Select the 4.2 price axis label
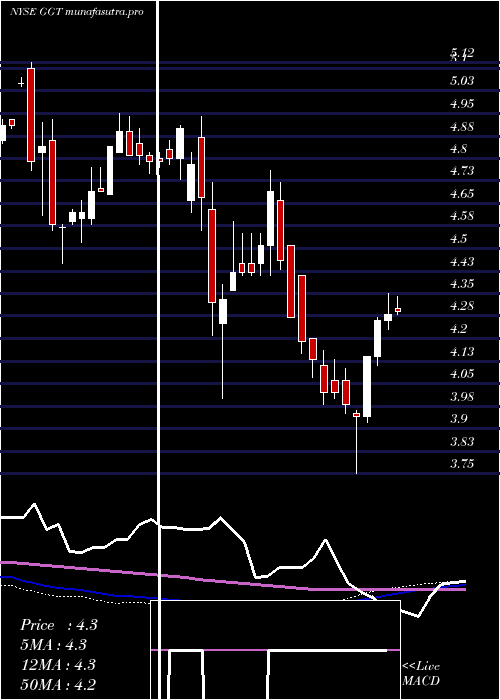The height and width of the screenshot is (700, 500). [459, 329]
